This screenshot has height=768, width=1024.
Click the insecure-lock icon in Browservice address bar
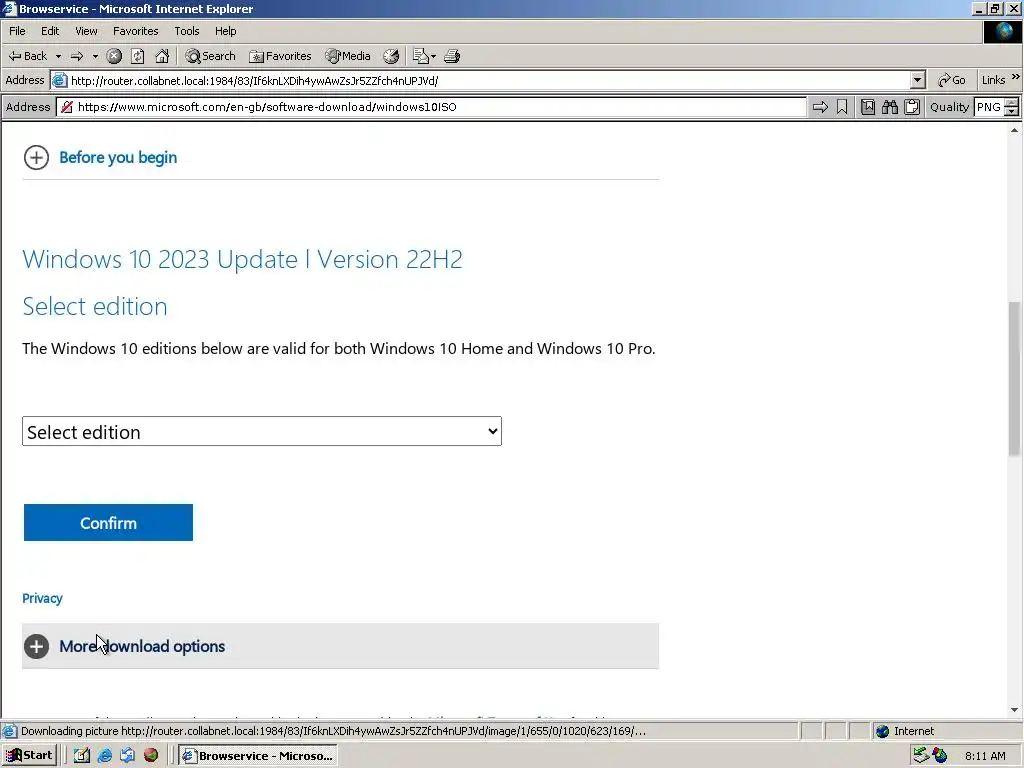coord(67,107)
